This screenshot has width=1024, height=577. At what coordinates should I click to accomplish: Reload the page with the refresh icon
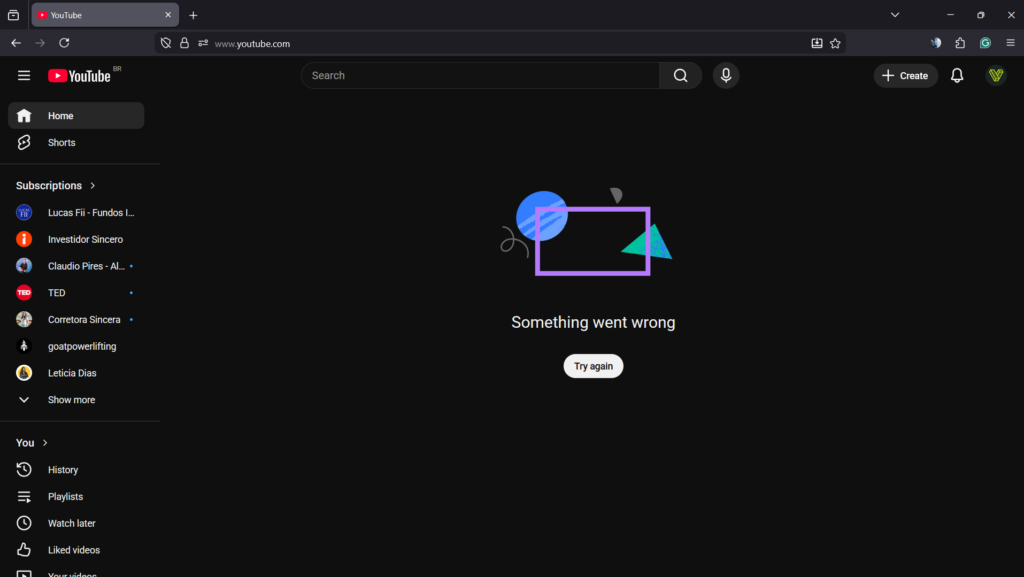click(x=64, y=43)
